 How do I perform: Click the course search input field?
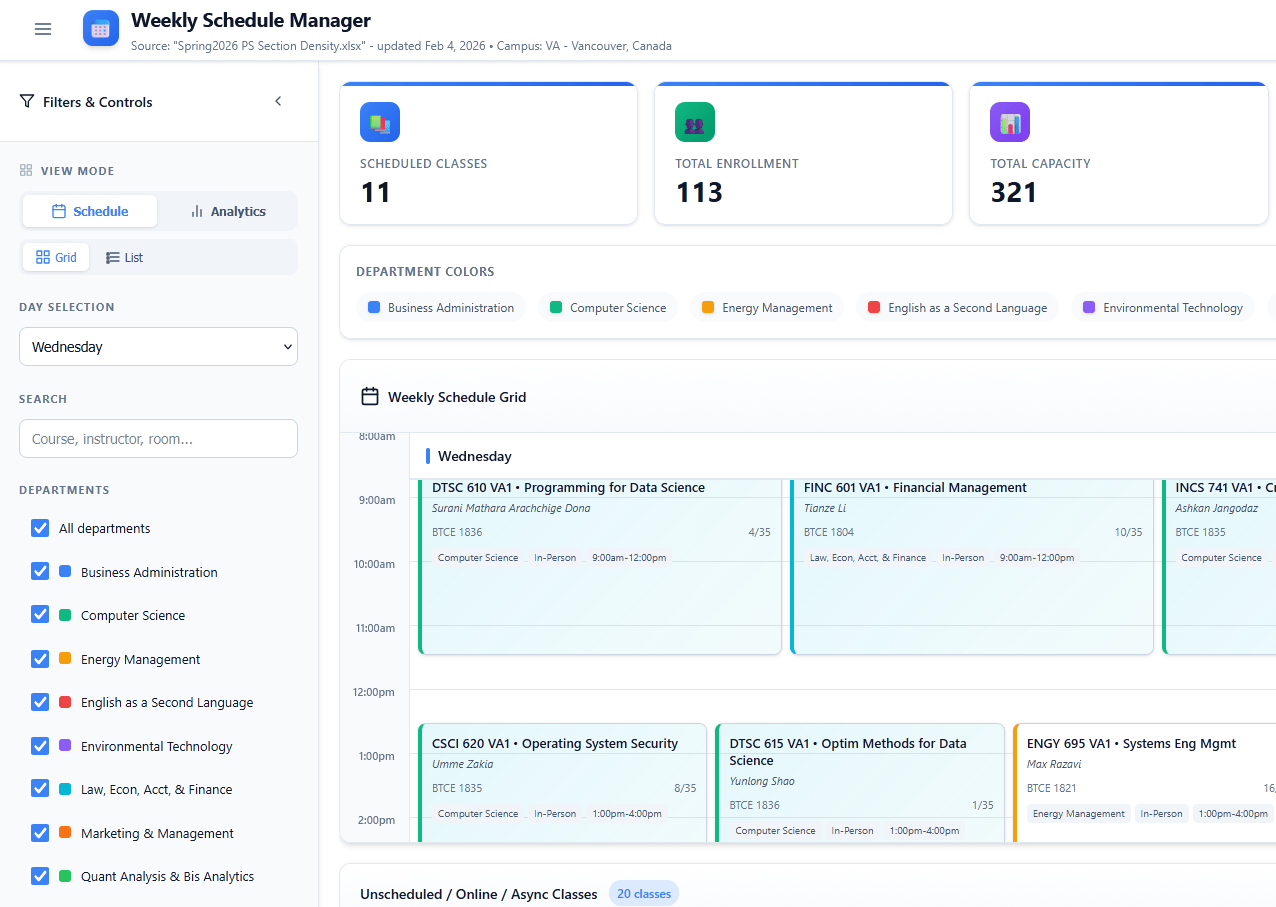(158, 438)
